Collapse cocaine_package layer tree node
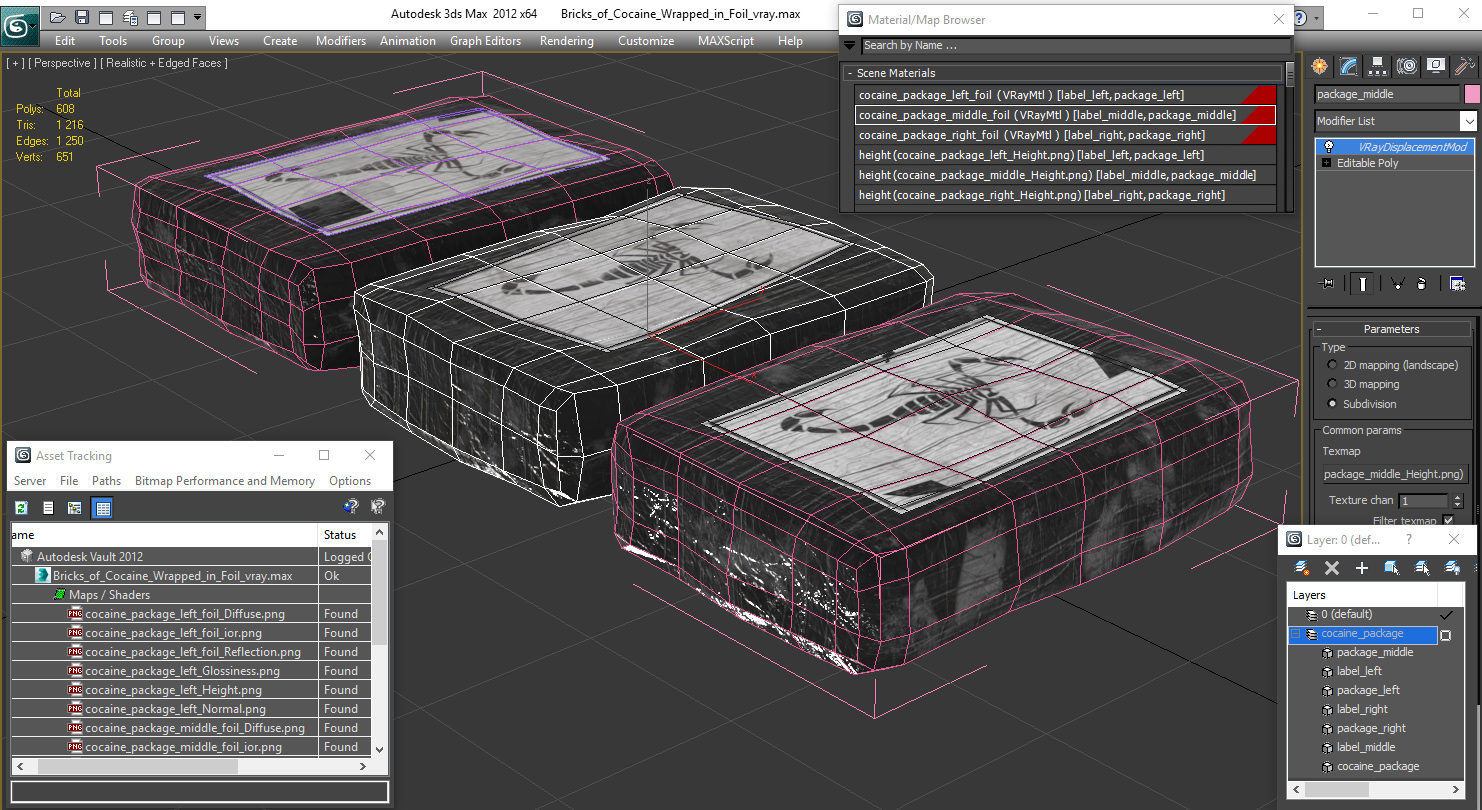Screen dimensions: 1482x810 pyautogui.click(x=1296, y=634)
